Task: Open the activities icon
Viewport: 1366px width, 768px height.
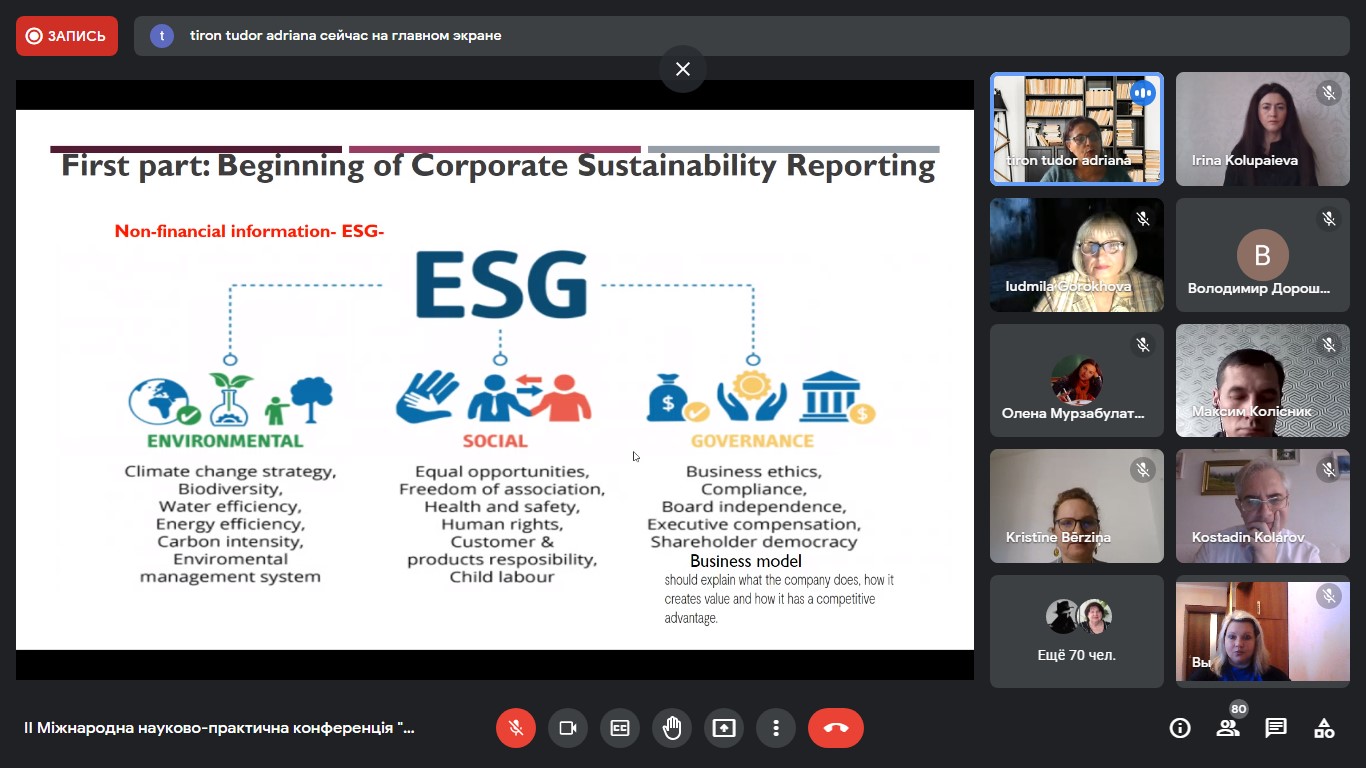Action: click(1324, 728)
